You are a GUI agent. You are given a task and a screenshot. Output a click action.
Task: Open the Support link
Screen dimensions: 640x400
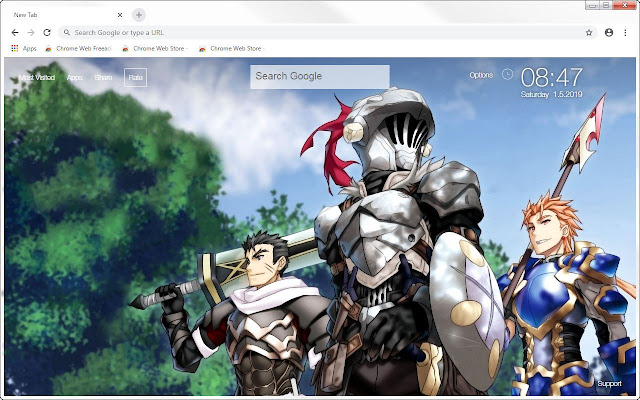click(x=609, y=384)
